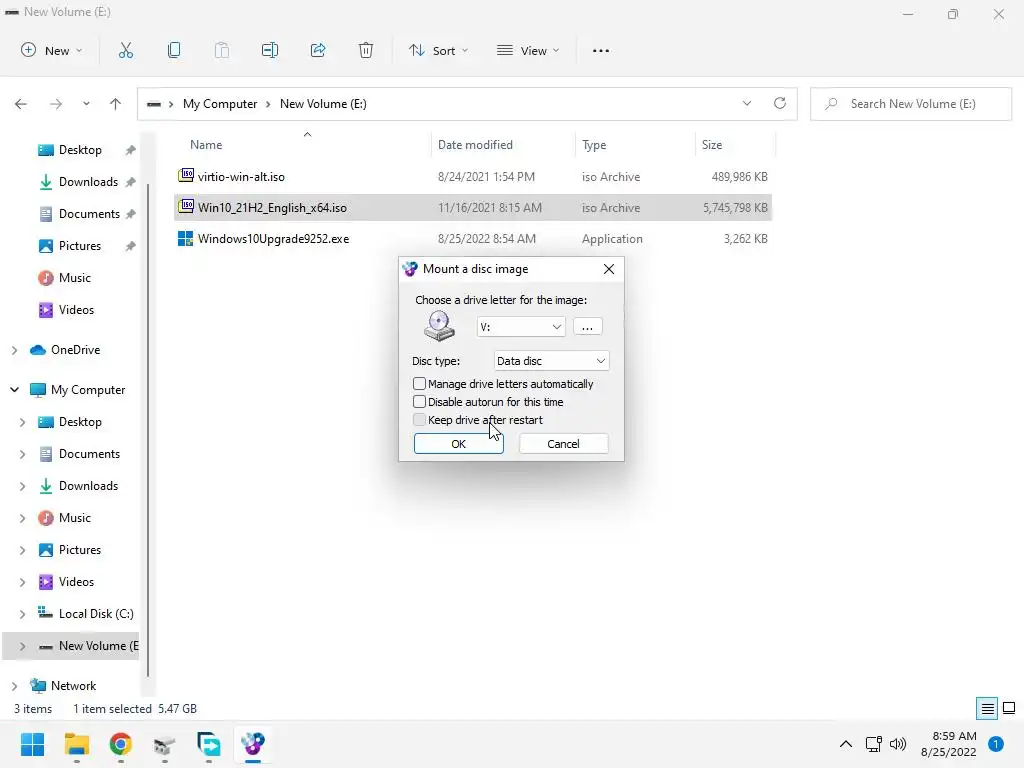Sort by the Name column header
This screenshot has width=1024, height=768.
[206, 145]
